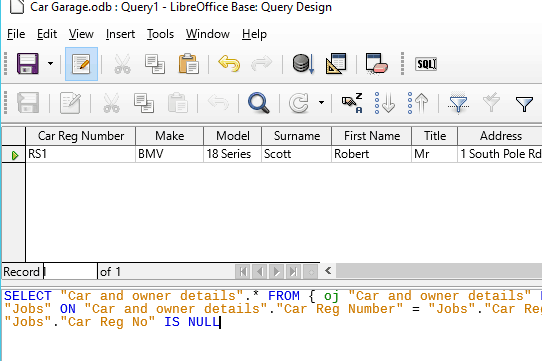Click the Undo Data Input icon in the data toolbar
This screenshot has height=361, width=542.
(218, 103)
